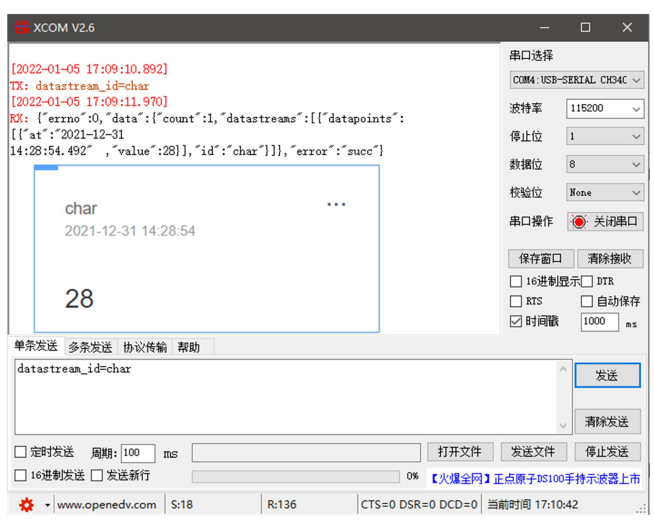This screenshot has width=654, height=521.
Task: Click the 停止发送 button
Action: 607,452
